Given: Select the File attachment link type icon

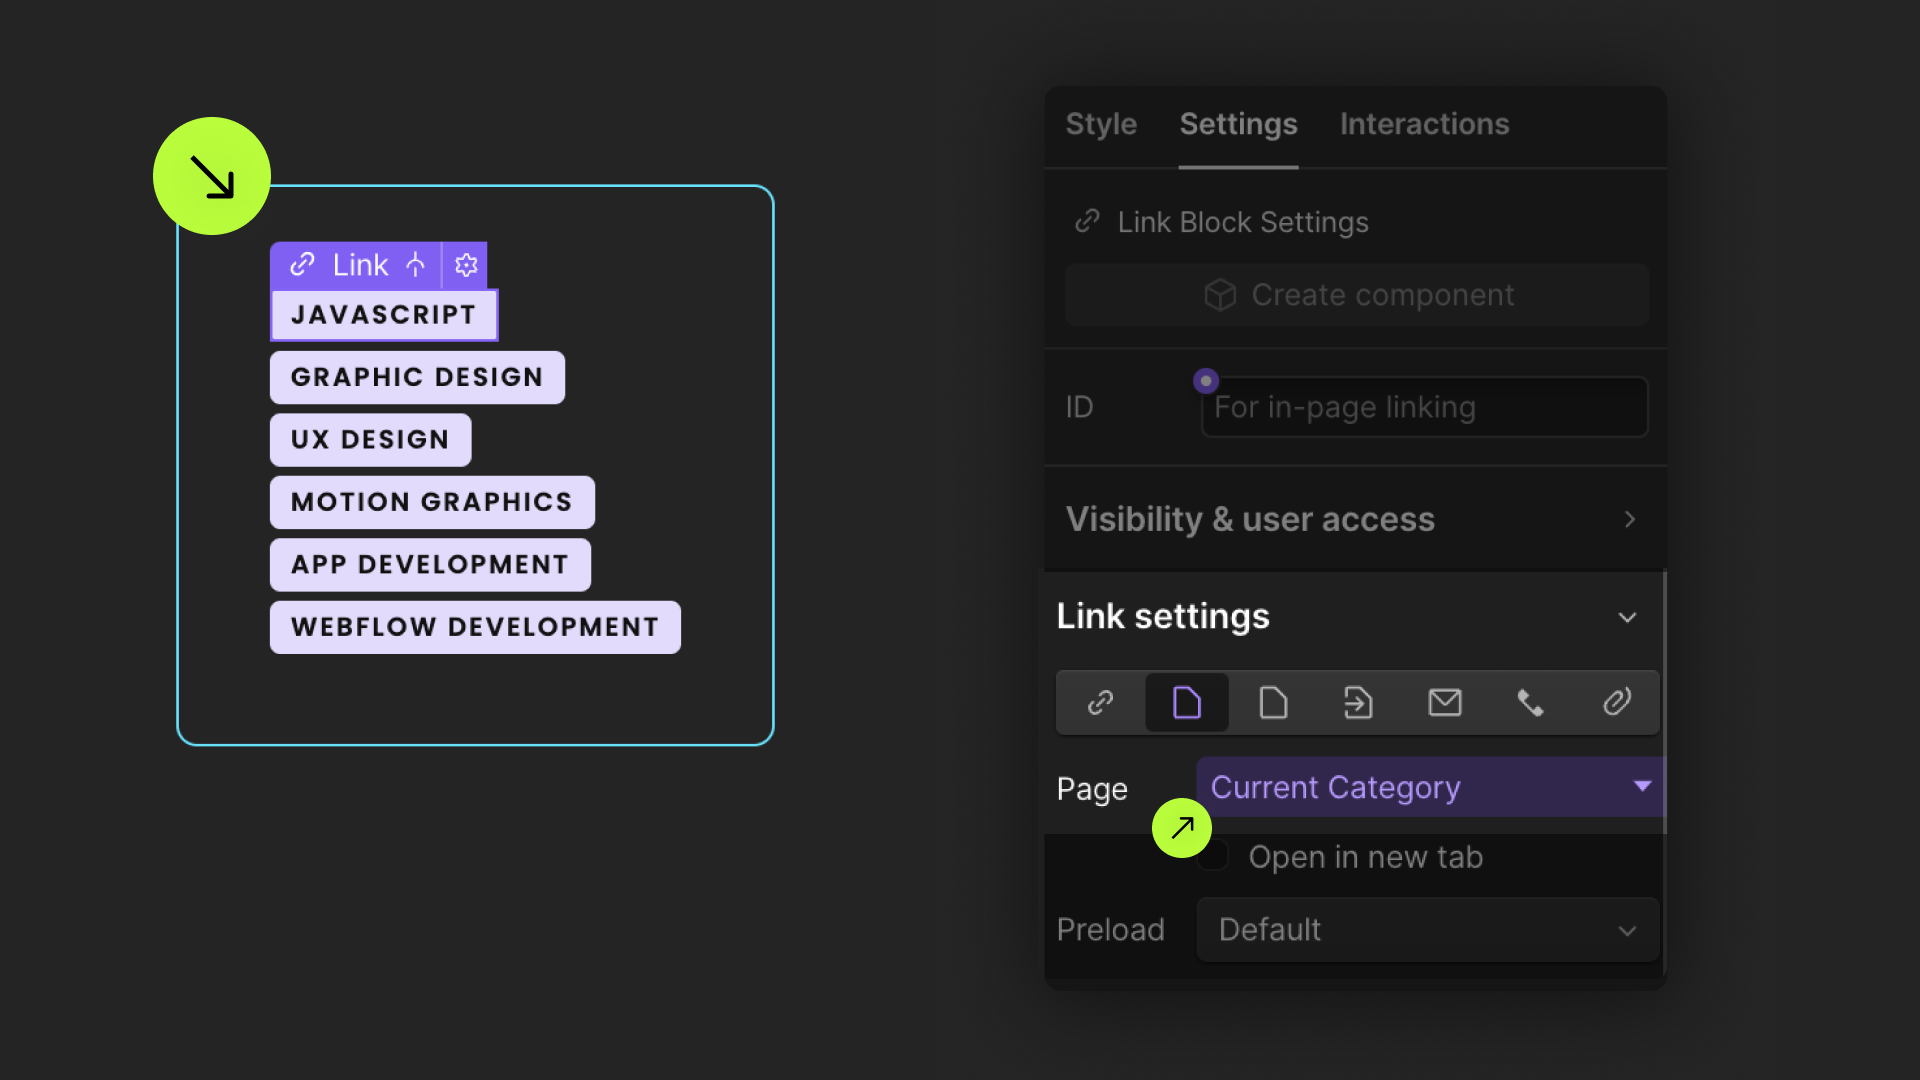Looking at the screenshot, I should point(1617,703).
